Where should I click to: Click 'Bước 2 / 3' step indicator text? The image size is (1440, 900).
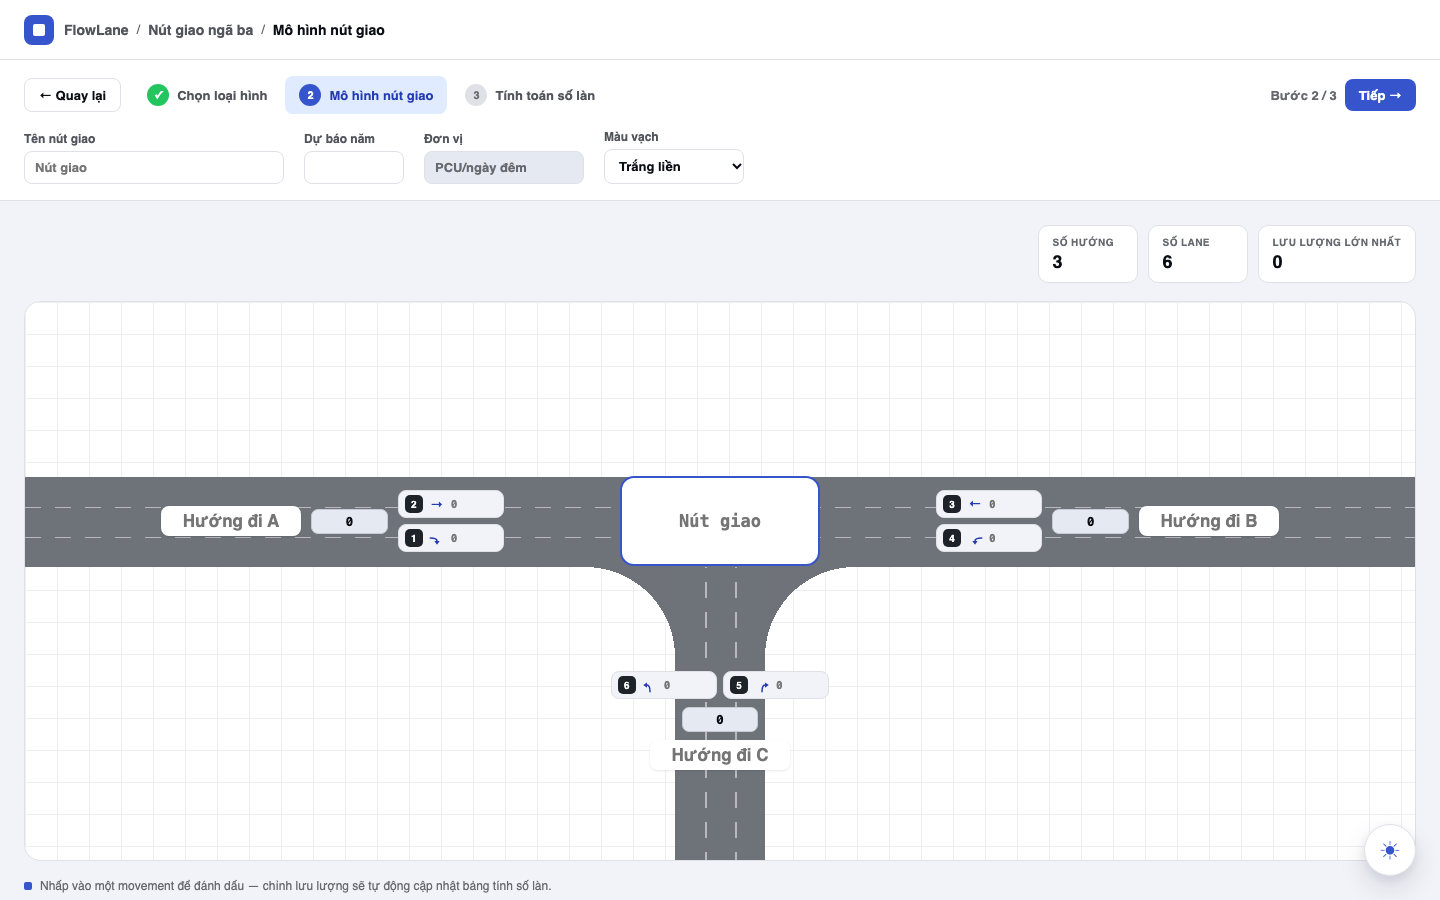1303,95
